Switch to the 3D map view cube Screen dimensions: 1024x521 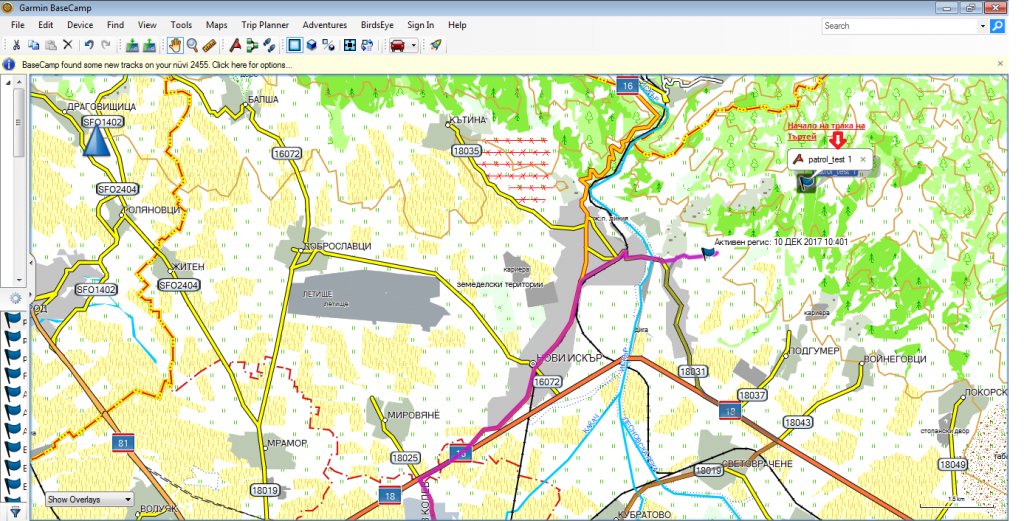click(x=311, y=45)
